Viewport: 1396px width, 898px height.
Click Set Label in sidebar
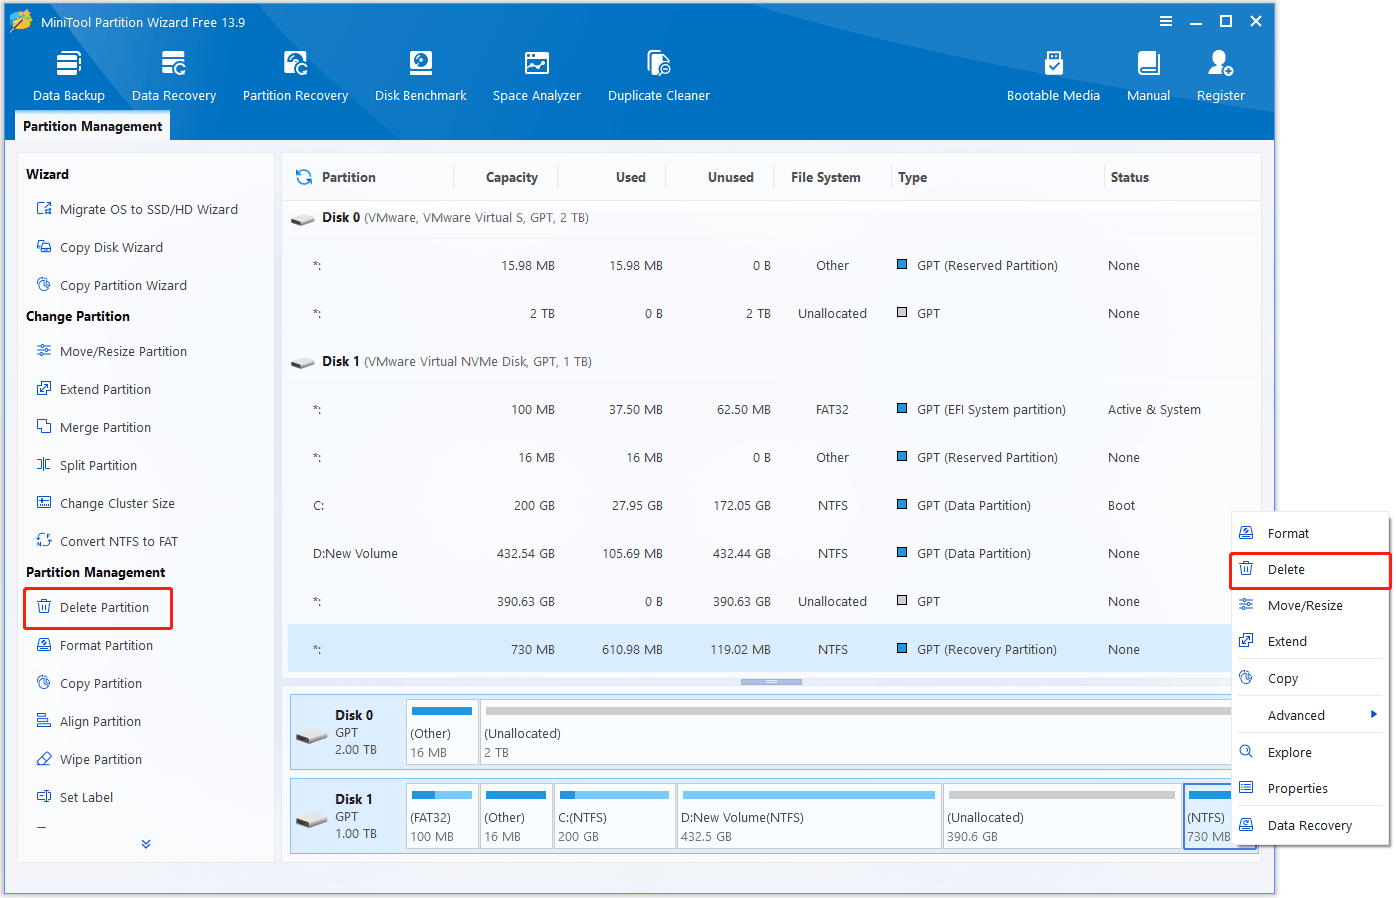coord(75,797)
